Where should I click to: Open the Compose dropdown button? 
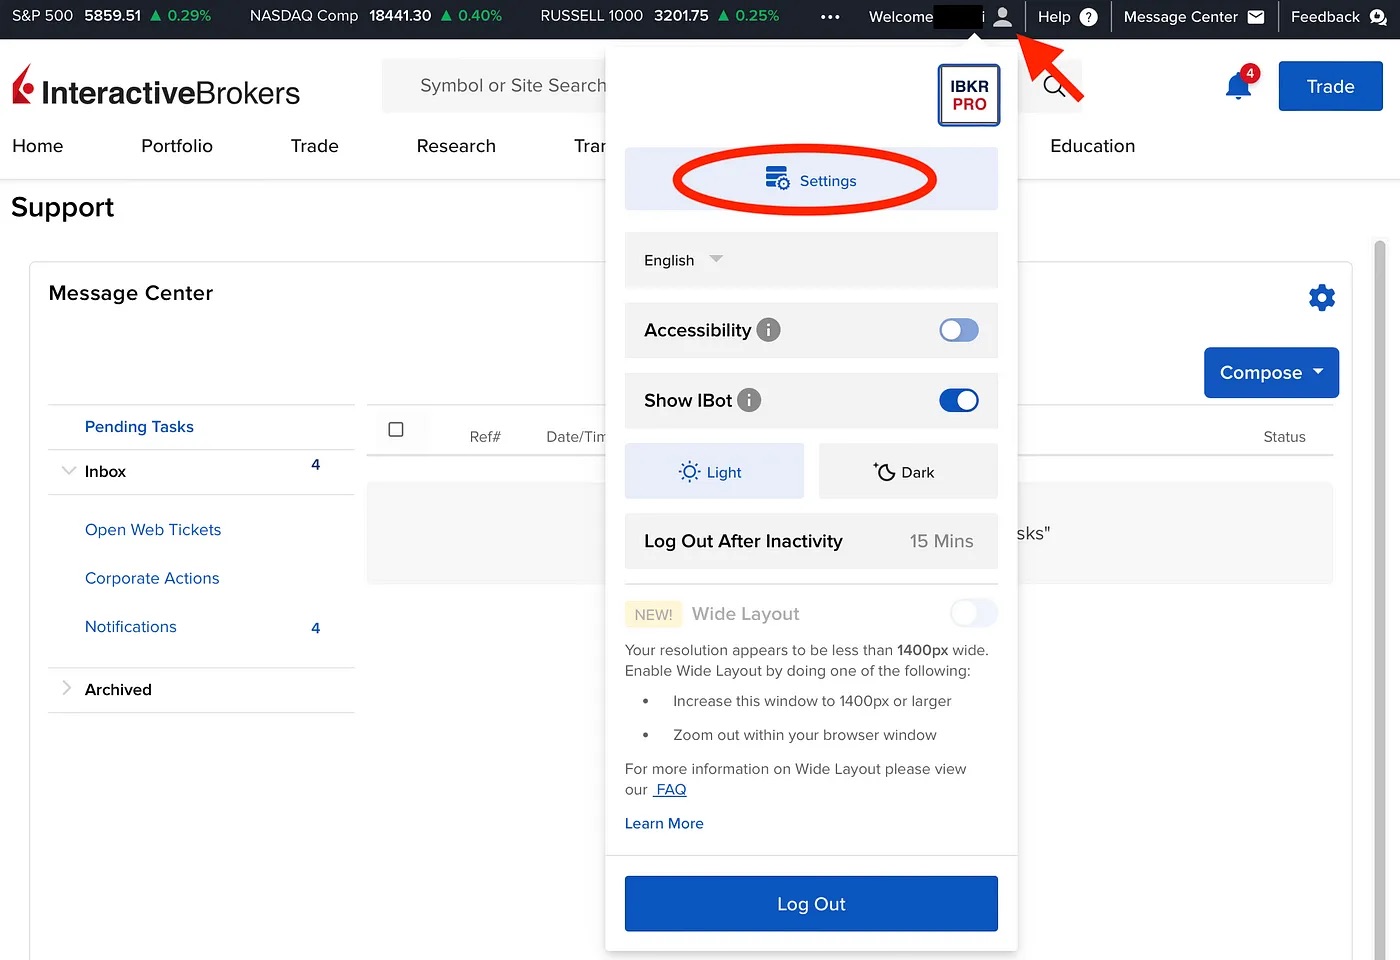(x=1270, y=373)
